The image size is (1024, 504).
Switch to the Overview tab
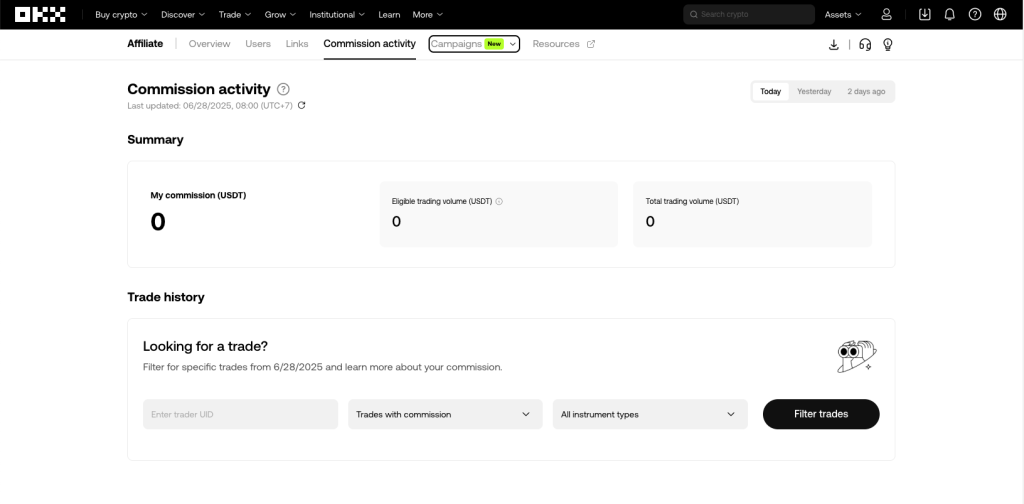pyautogui.click(x=209, y=44)
